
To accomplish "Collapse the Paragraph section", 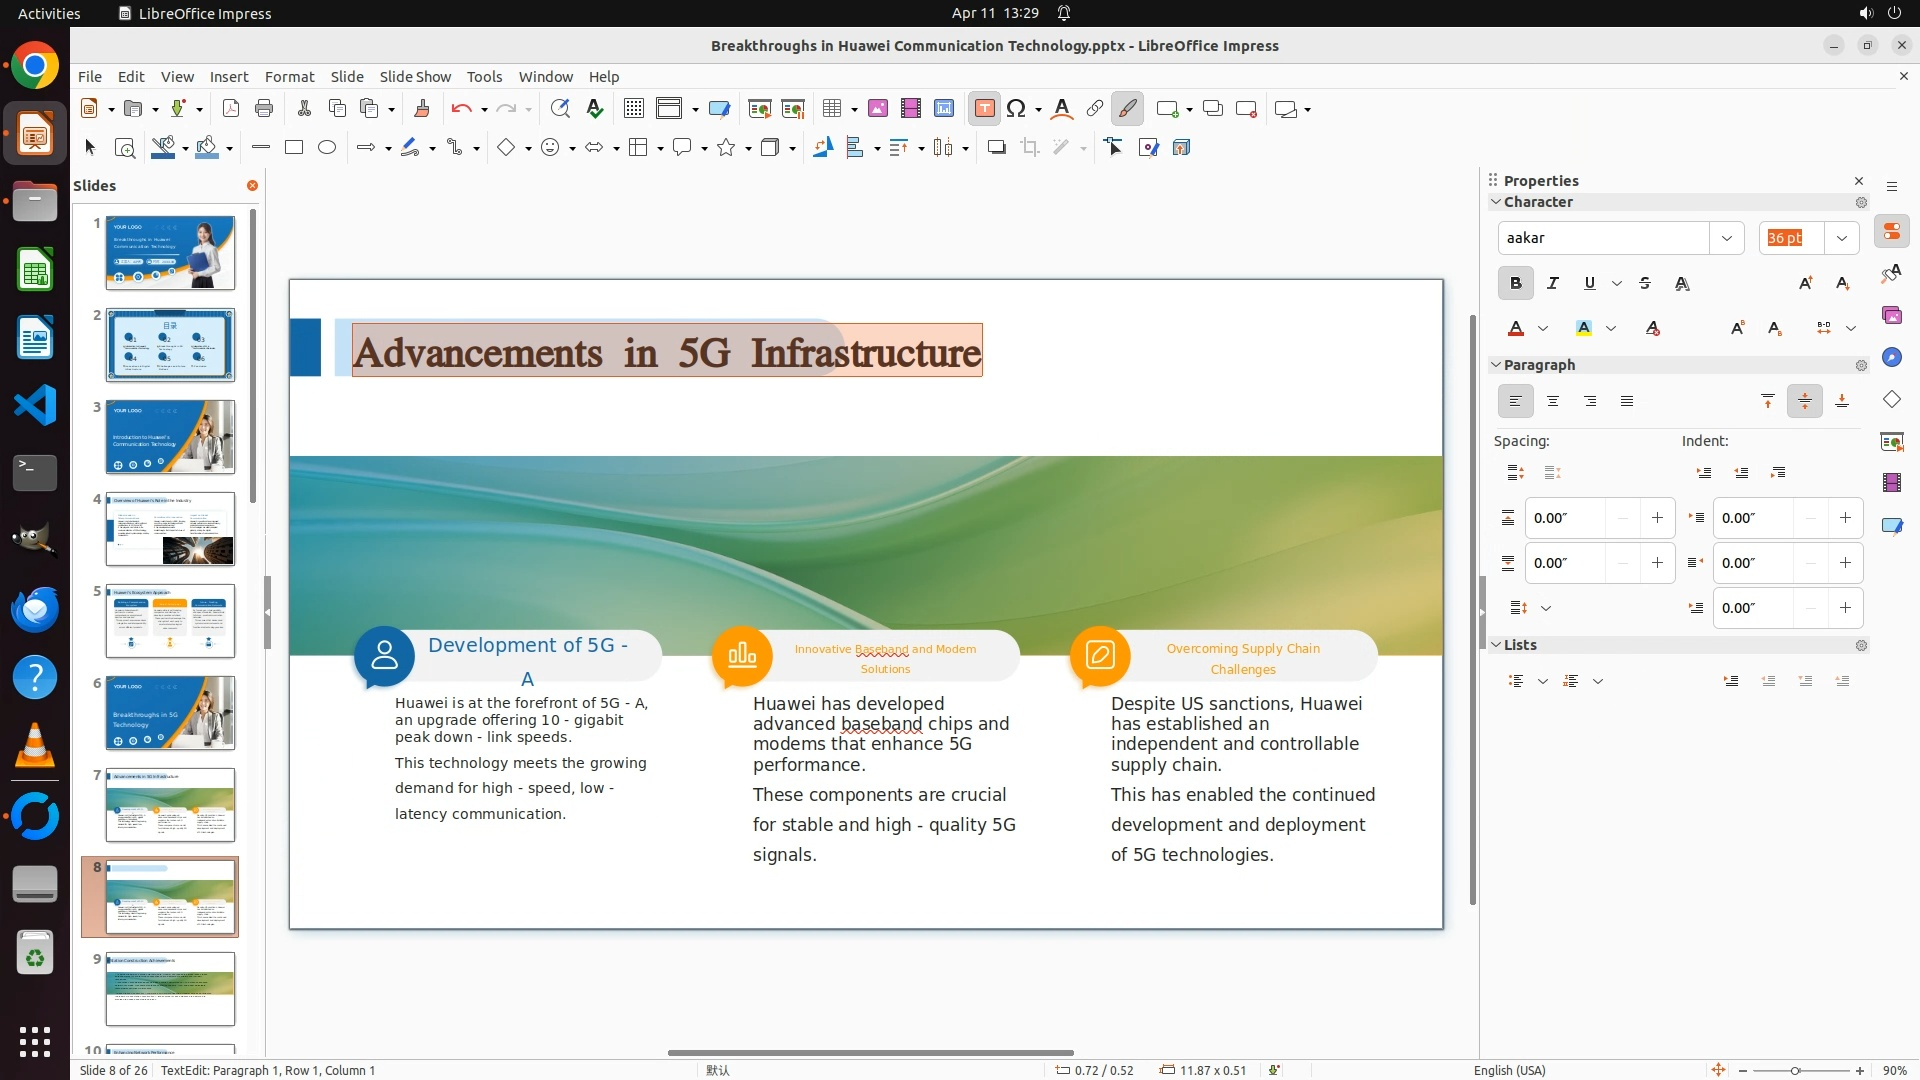I will [x=1496, y=365].
